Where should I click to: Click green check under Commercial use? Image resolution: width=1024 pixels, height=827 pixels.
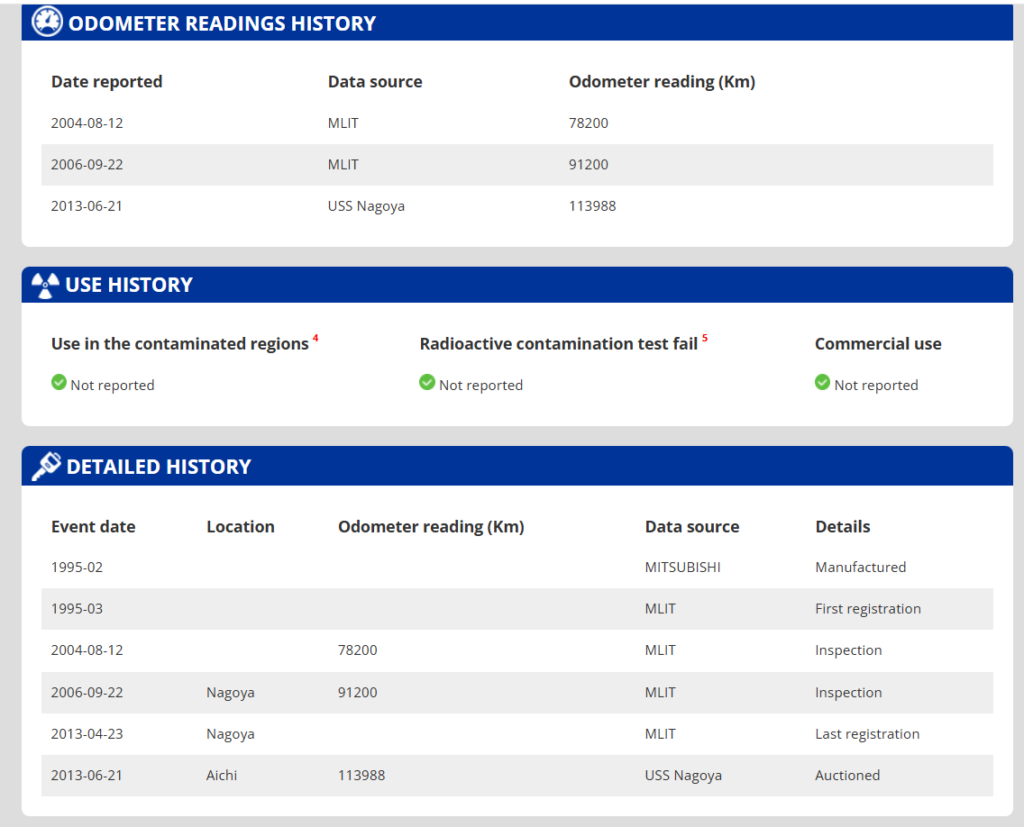pyautogui.click(x=822, y=383)
